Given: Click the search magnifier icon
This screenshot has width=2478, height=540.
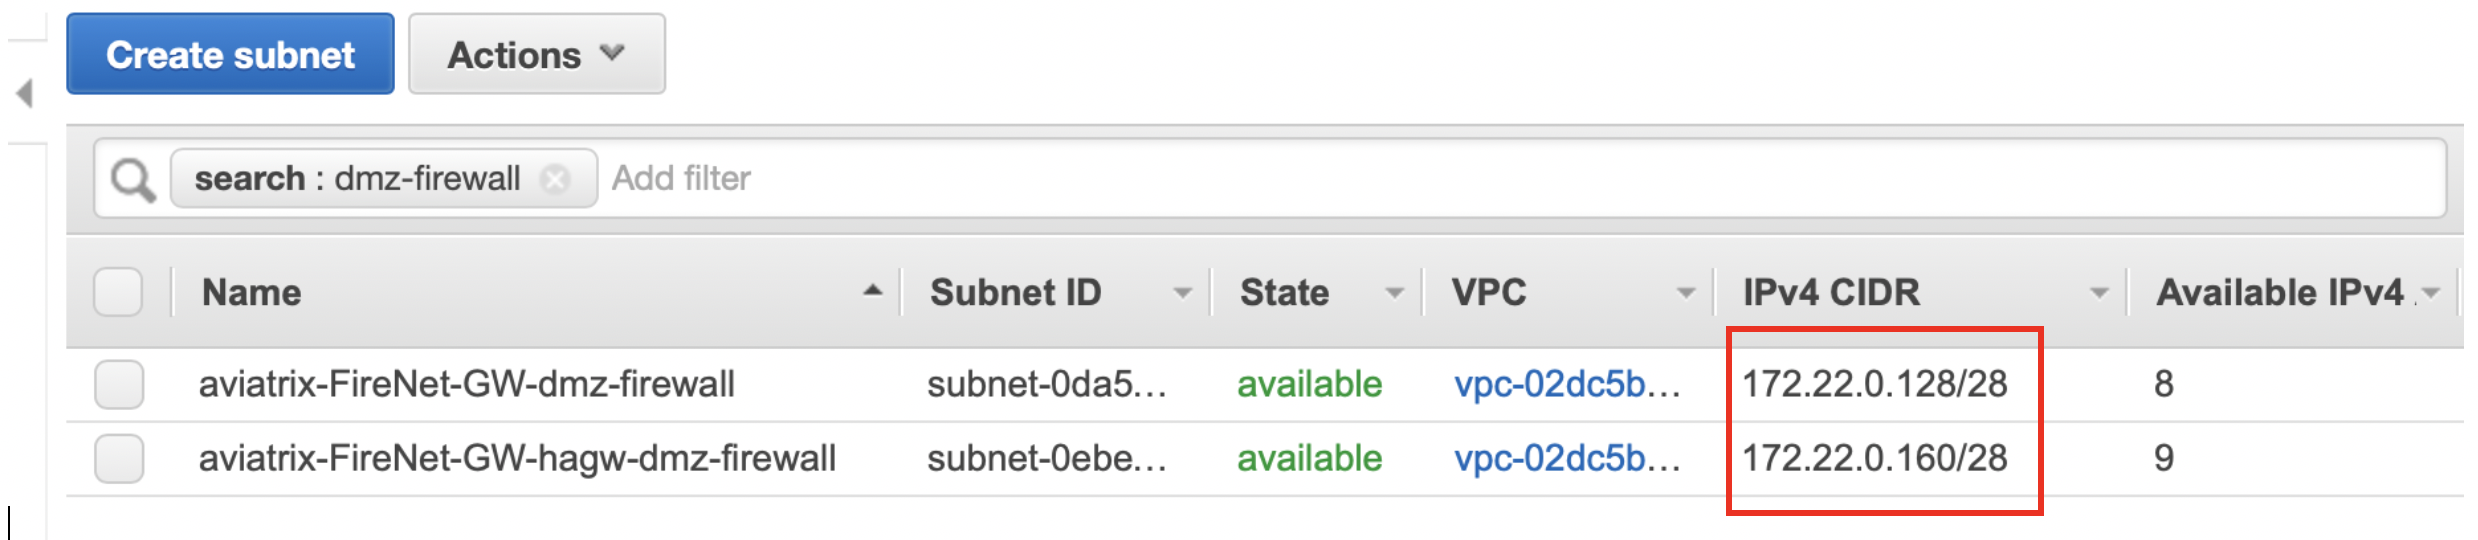Looking at the screenshot, I should [x=133, y=180].
